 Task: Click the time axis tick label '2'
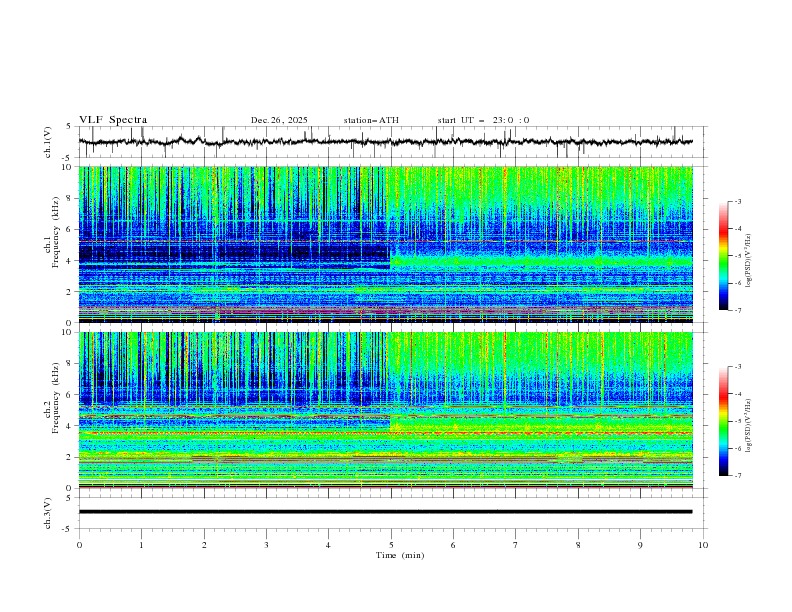[204, 545]
